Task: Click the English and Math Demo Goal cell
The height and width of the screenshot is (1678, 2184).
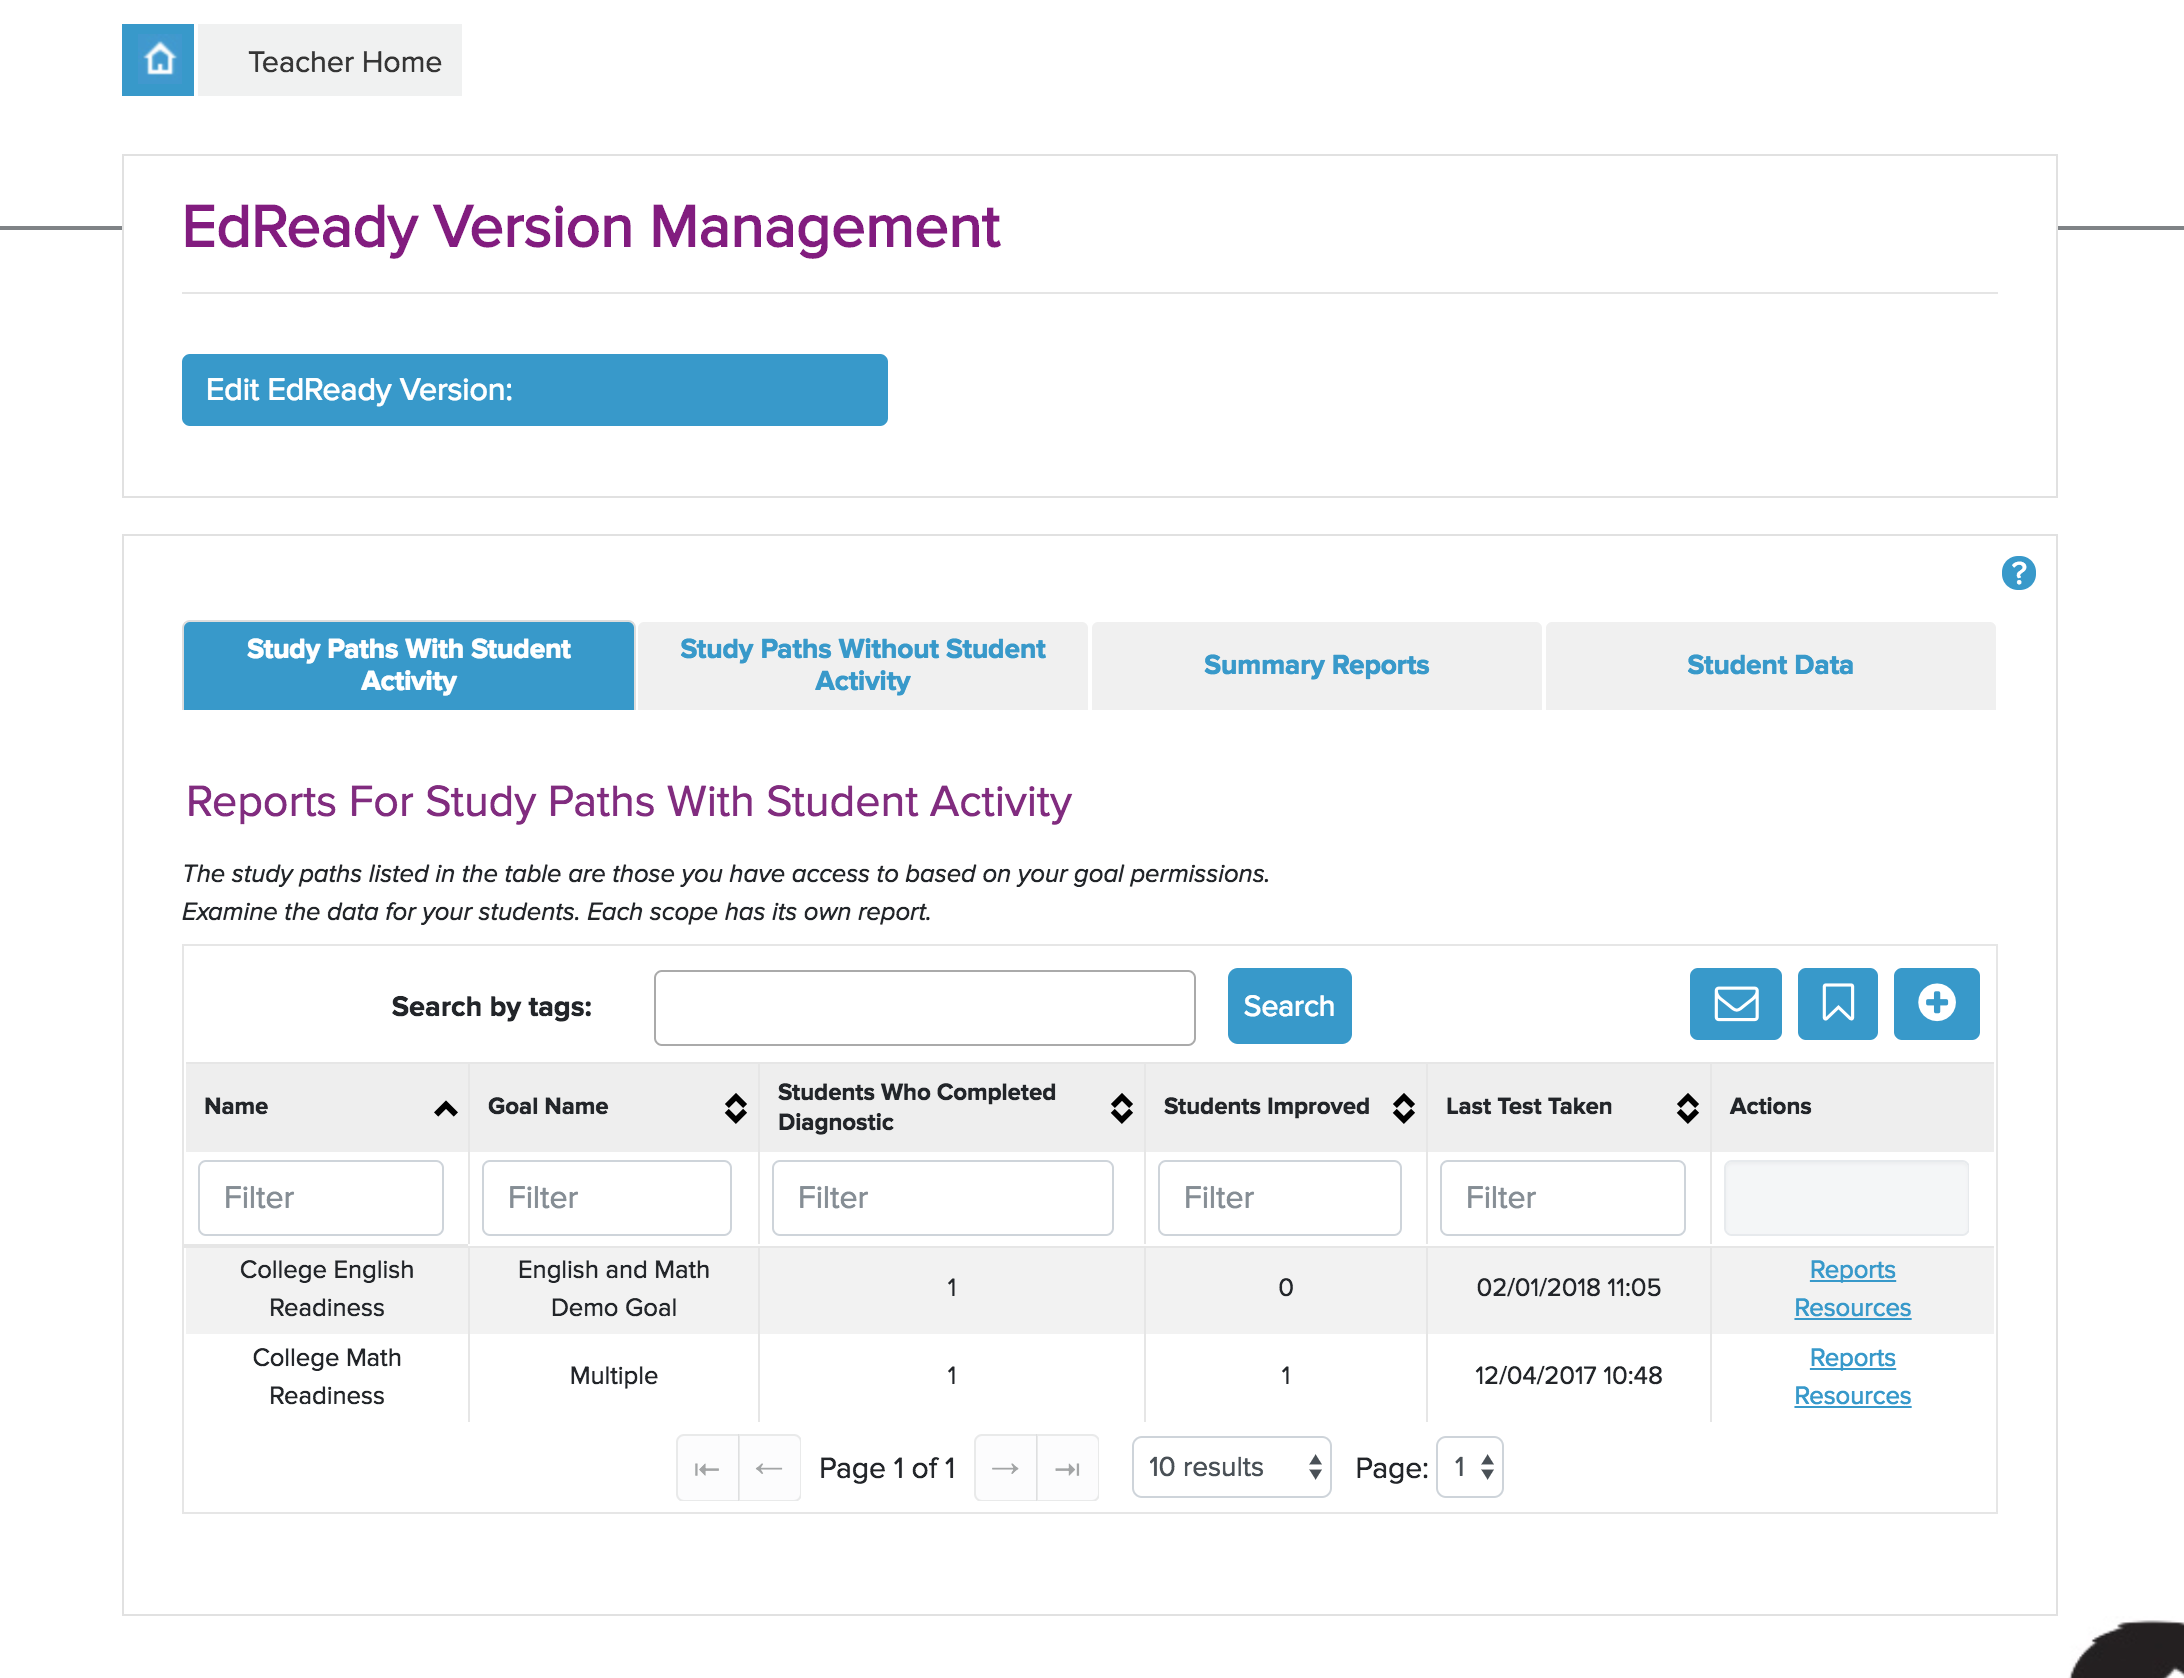Action: (x=614, y=1288)
